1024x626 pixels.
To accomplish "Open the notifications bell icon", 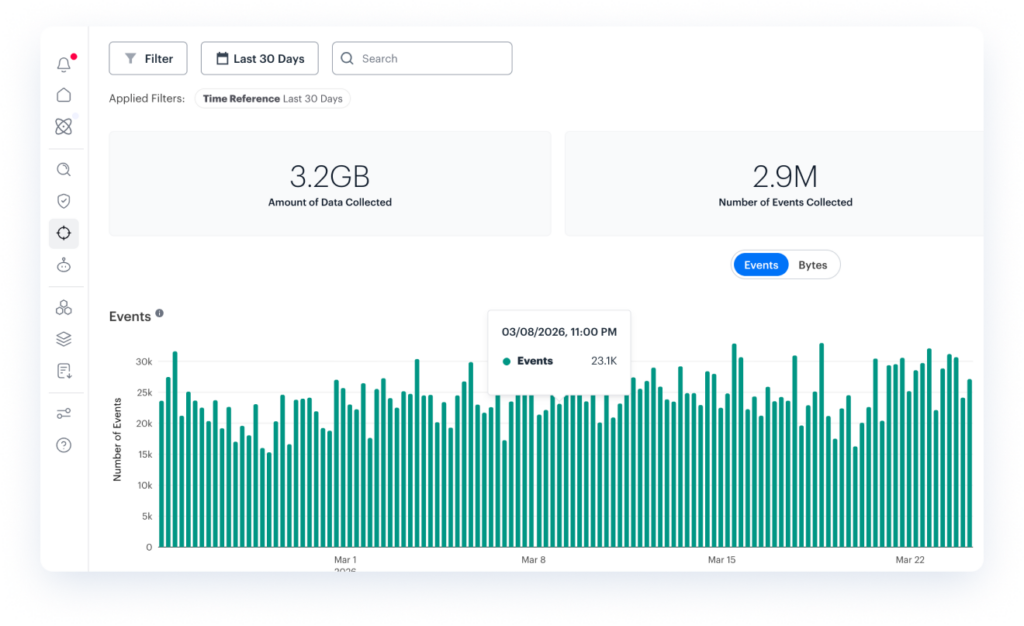I will pos(64,65).
